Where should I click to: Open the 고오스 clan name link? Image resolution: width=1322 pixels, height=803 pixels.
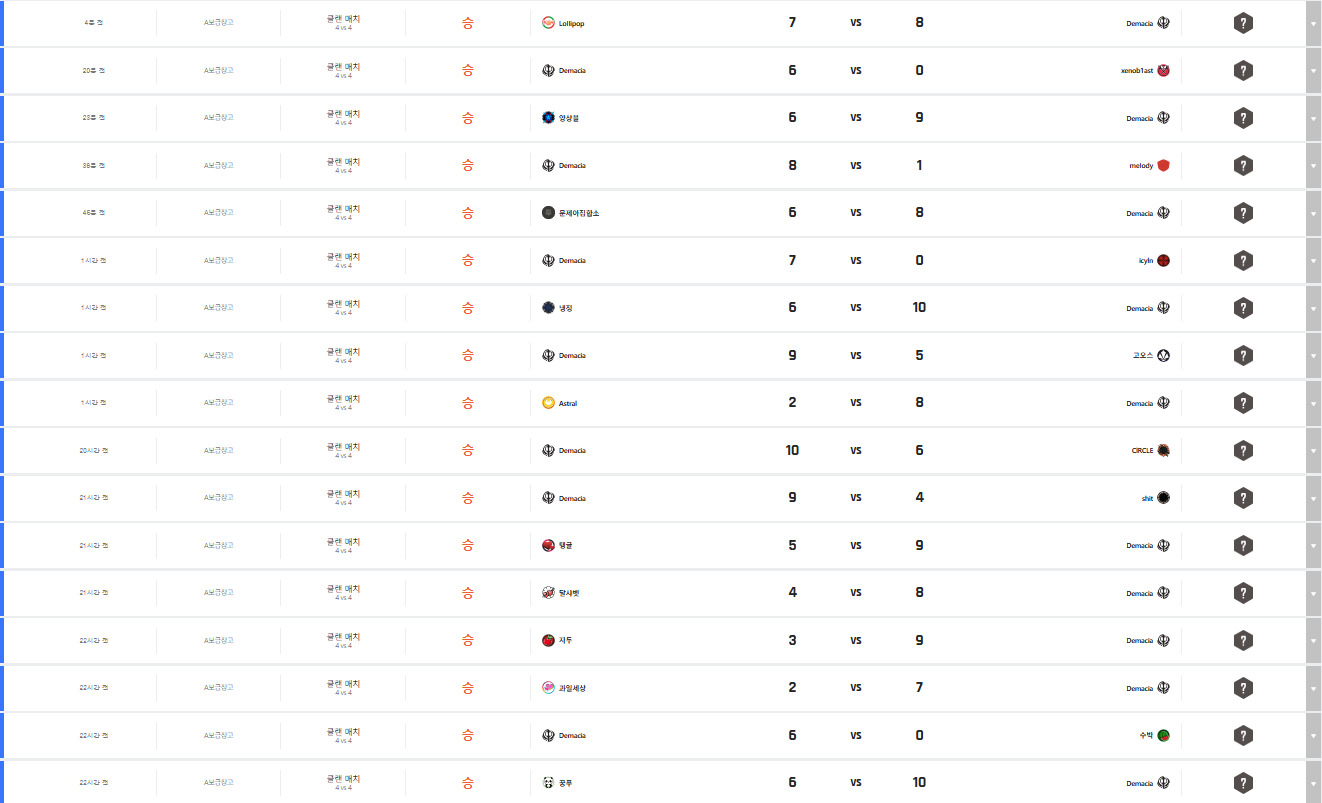pos(1143,356)
